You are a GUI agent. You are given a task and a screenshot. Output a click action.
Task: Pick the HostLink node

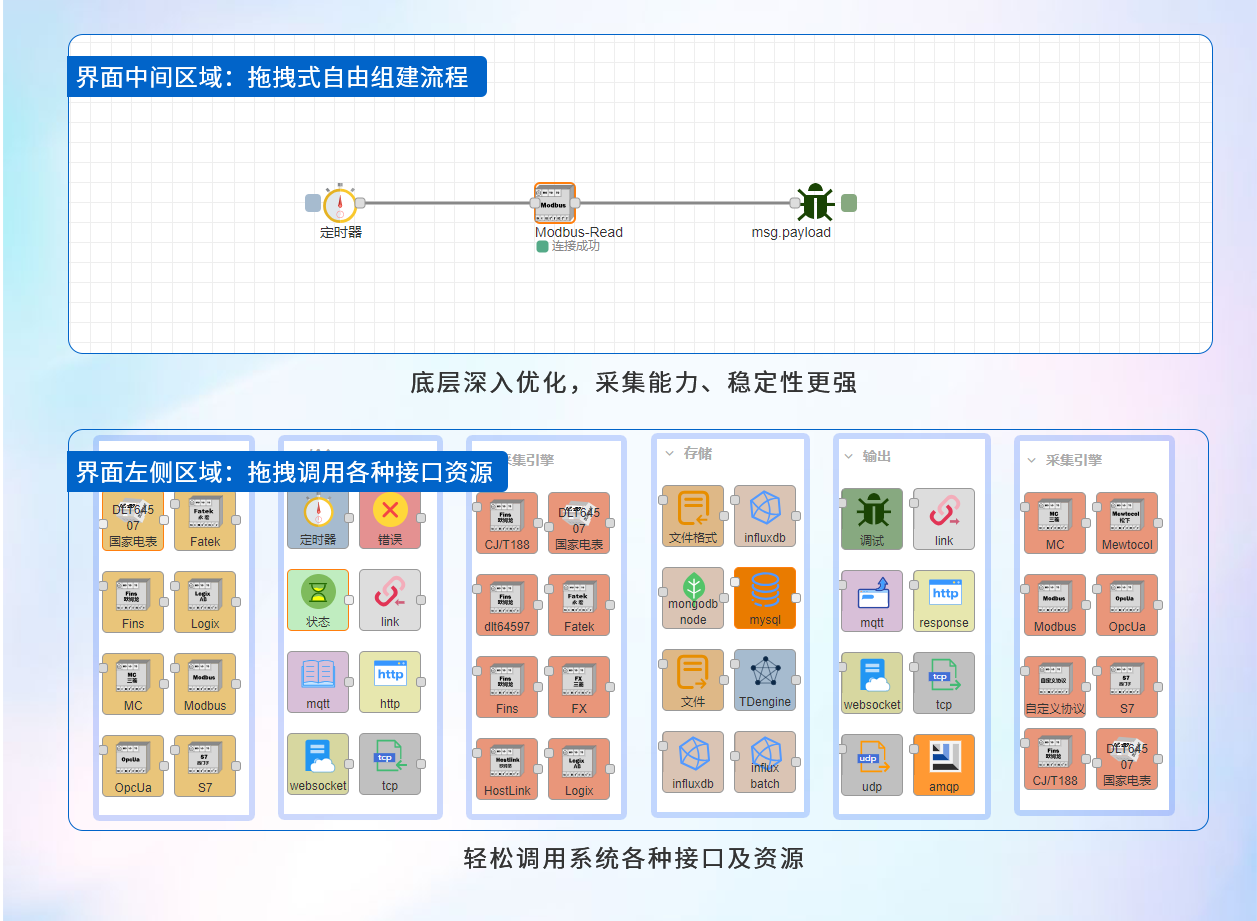click(x=507, y=769)
